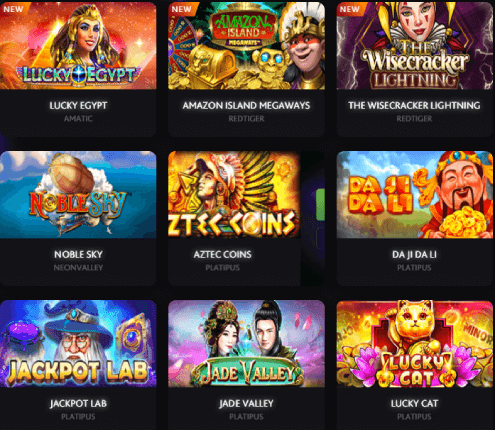Screen dimensions: 495x430
Task: Click the NOBLE SKY title label
Action: (78, 255)
